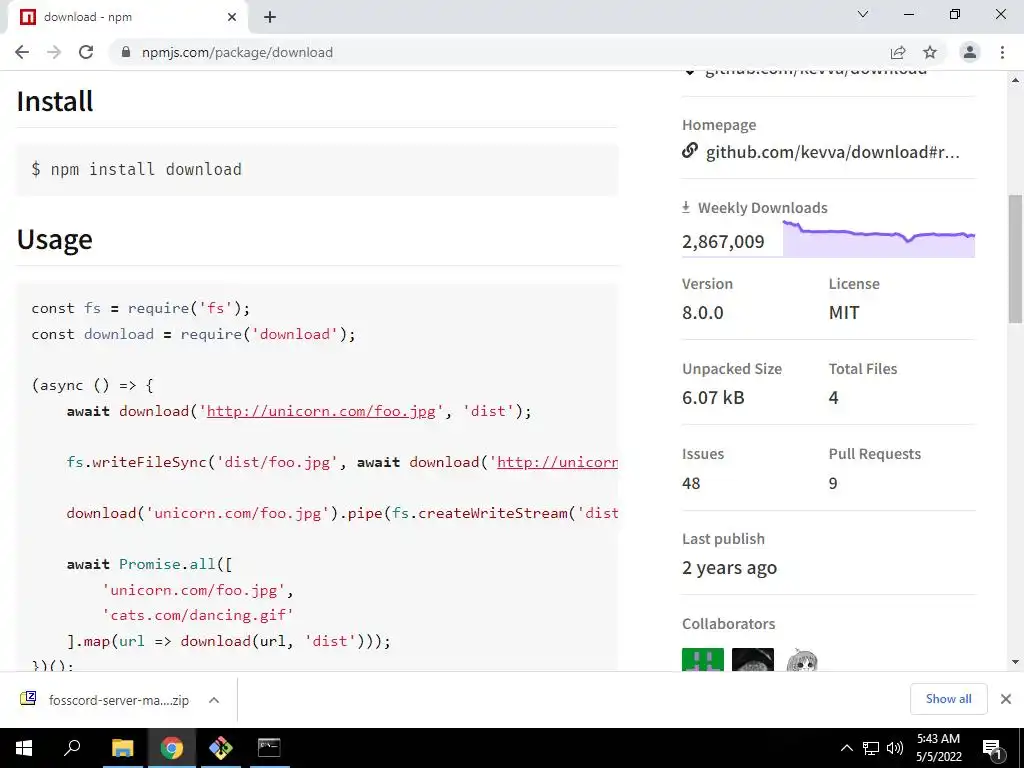Click the page vertical scrollbar thumb

(x=1015, y=259)
